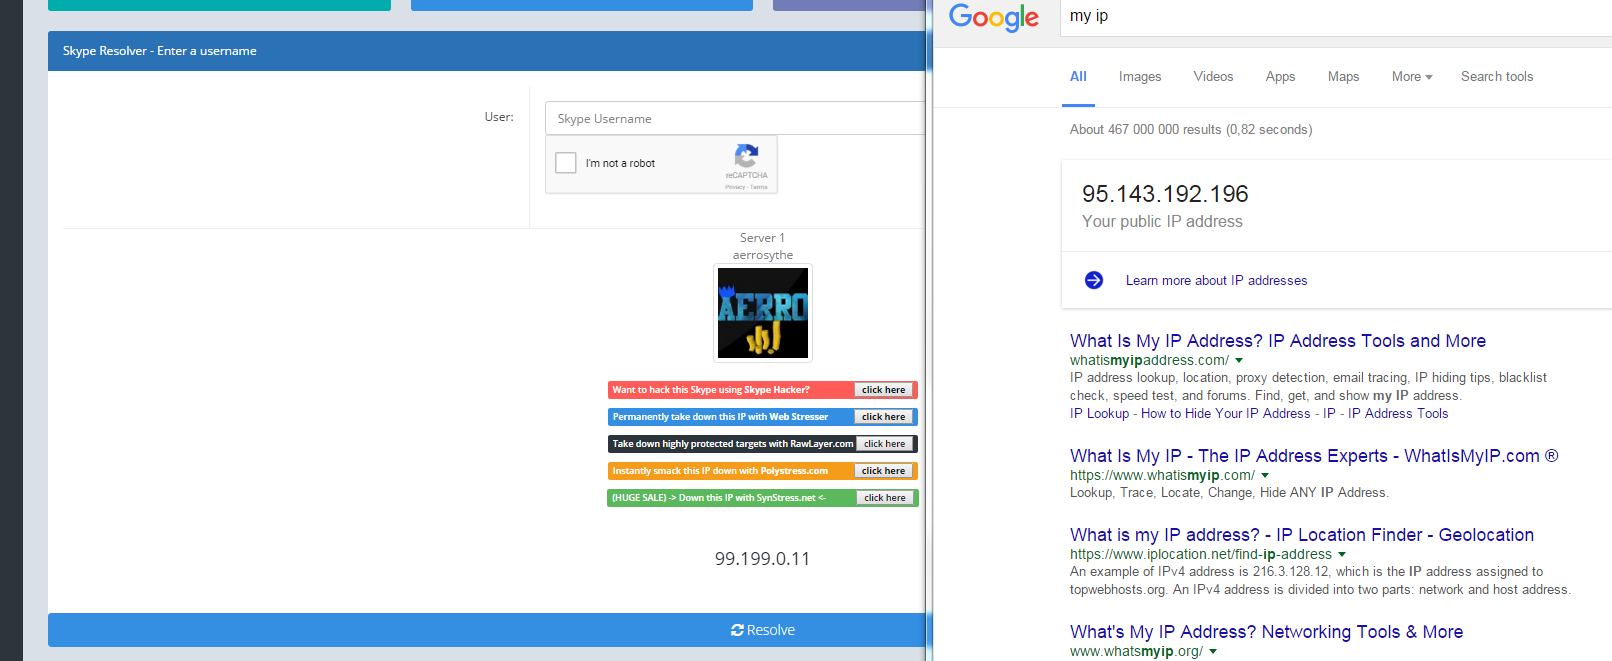The height and width of the screenshot is (661, 1612).
Task: Switch to the Images tab
Action: (1140, 77)
